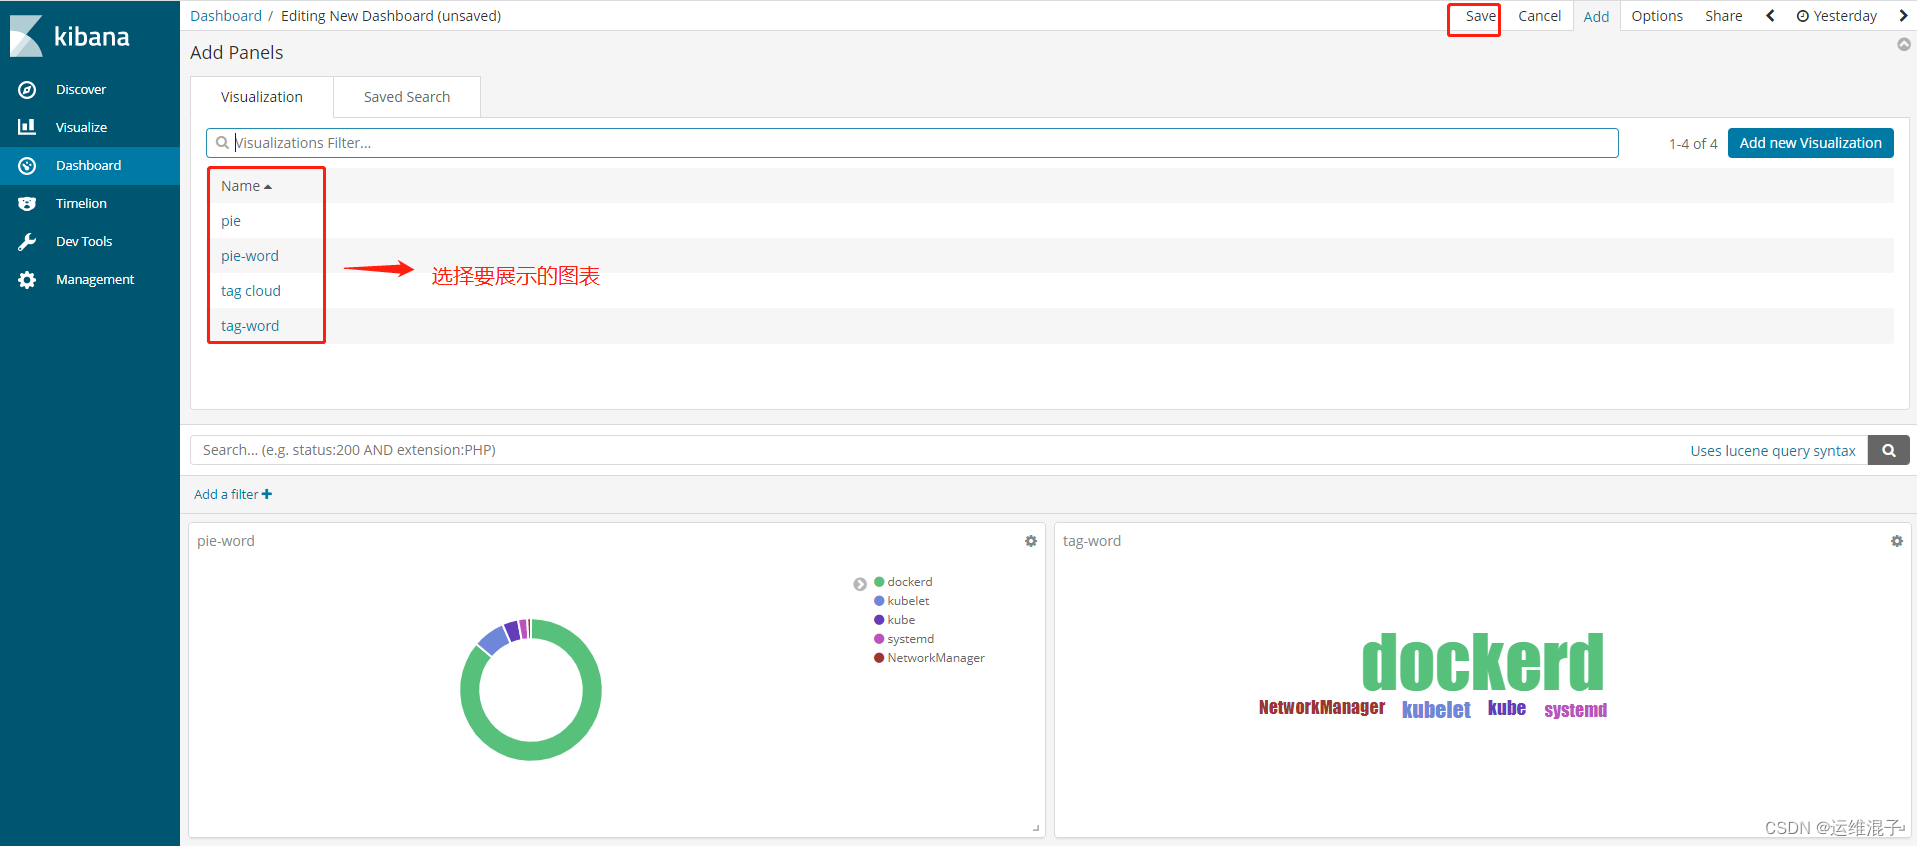This screenshot has width=1917, height=846.
Task: Switch to the Visualization tab
Action: point(262,97)
